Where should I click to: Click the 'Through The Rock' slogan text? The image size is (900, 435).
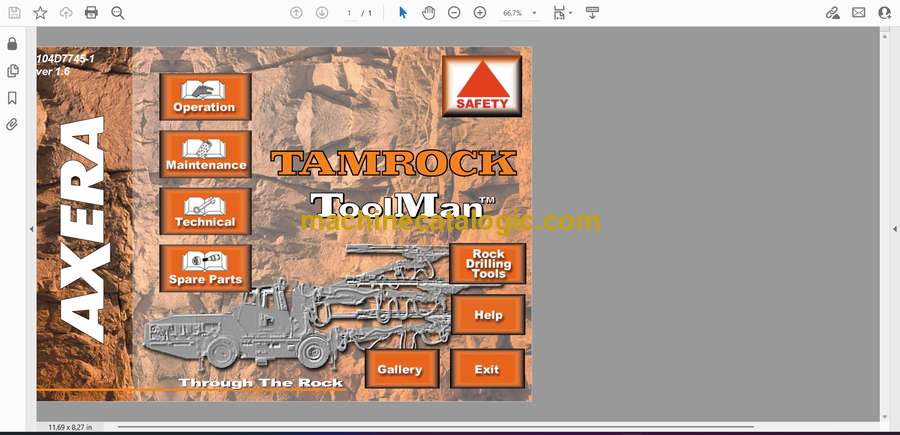coord(261,383)
